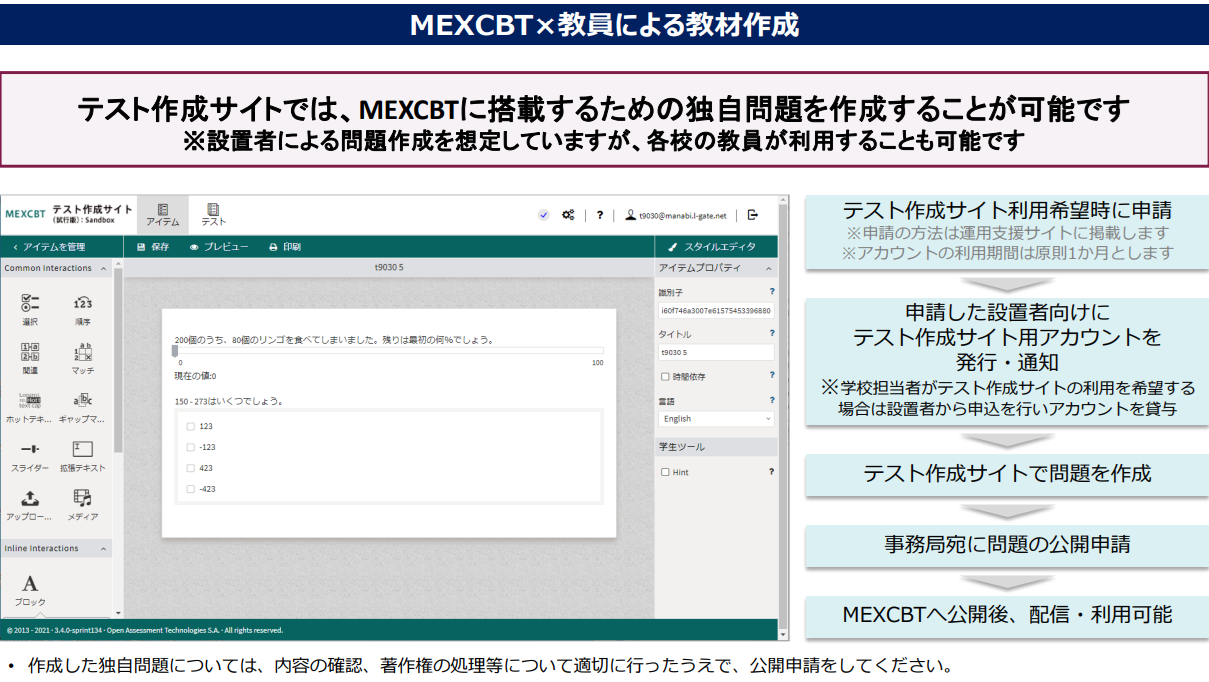Open the header help question mark
The image size is (1209, 682).
click(600, 214)
